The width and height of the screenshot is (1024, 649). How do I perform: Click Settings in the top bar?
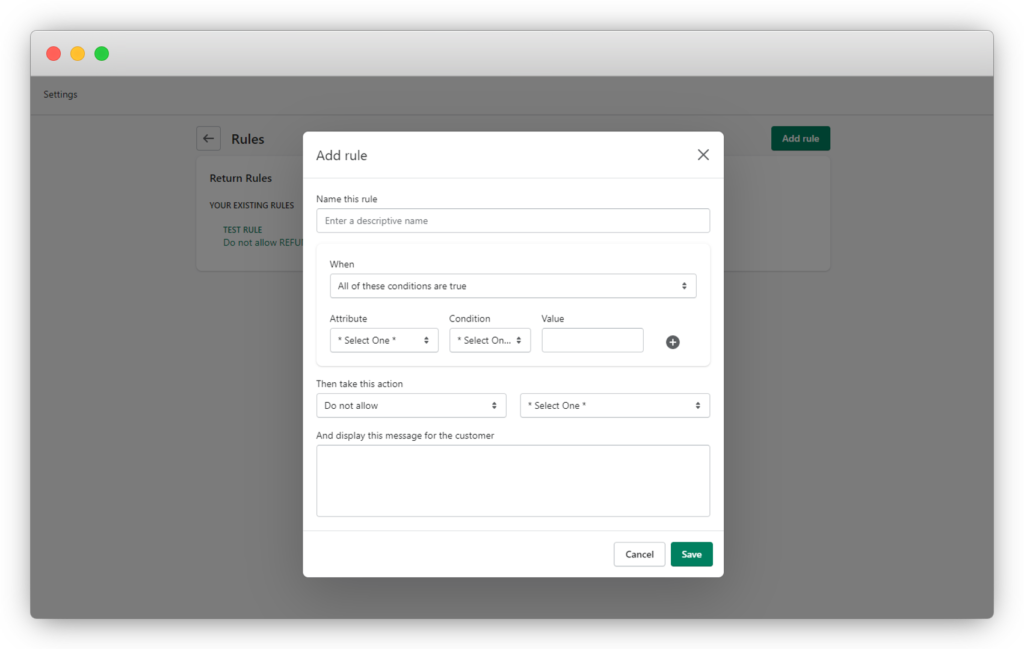click(60, 94)
